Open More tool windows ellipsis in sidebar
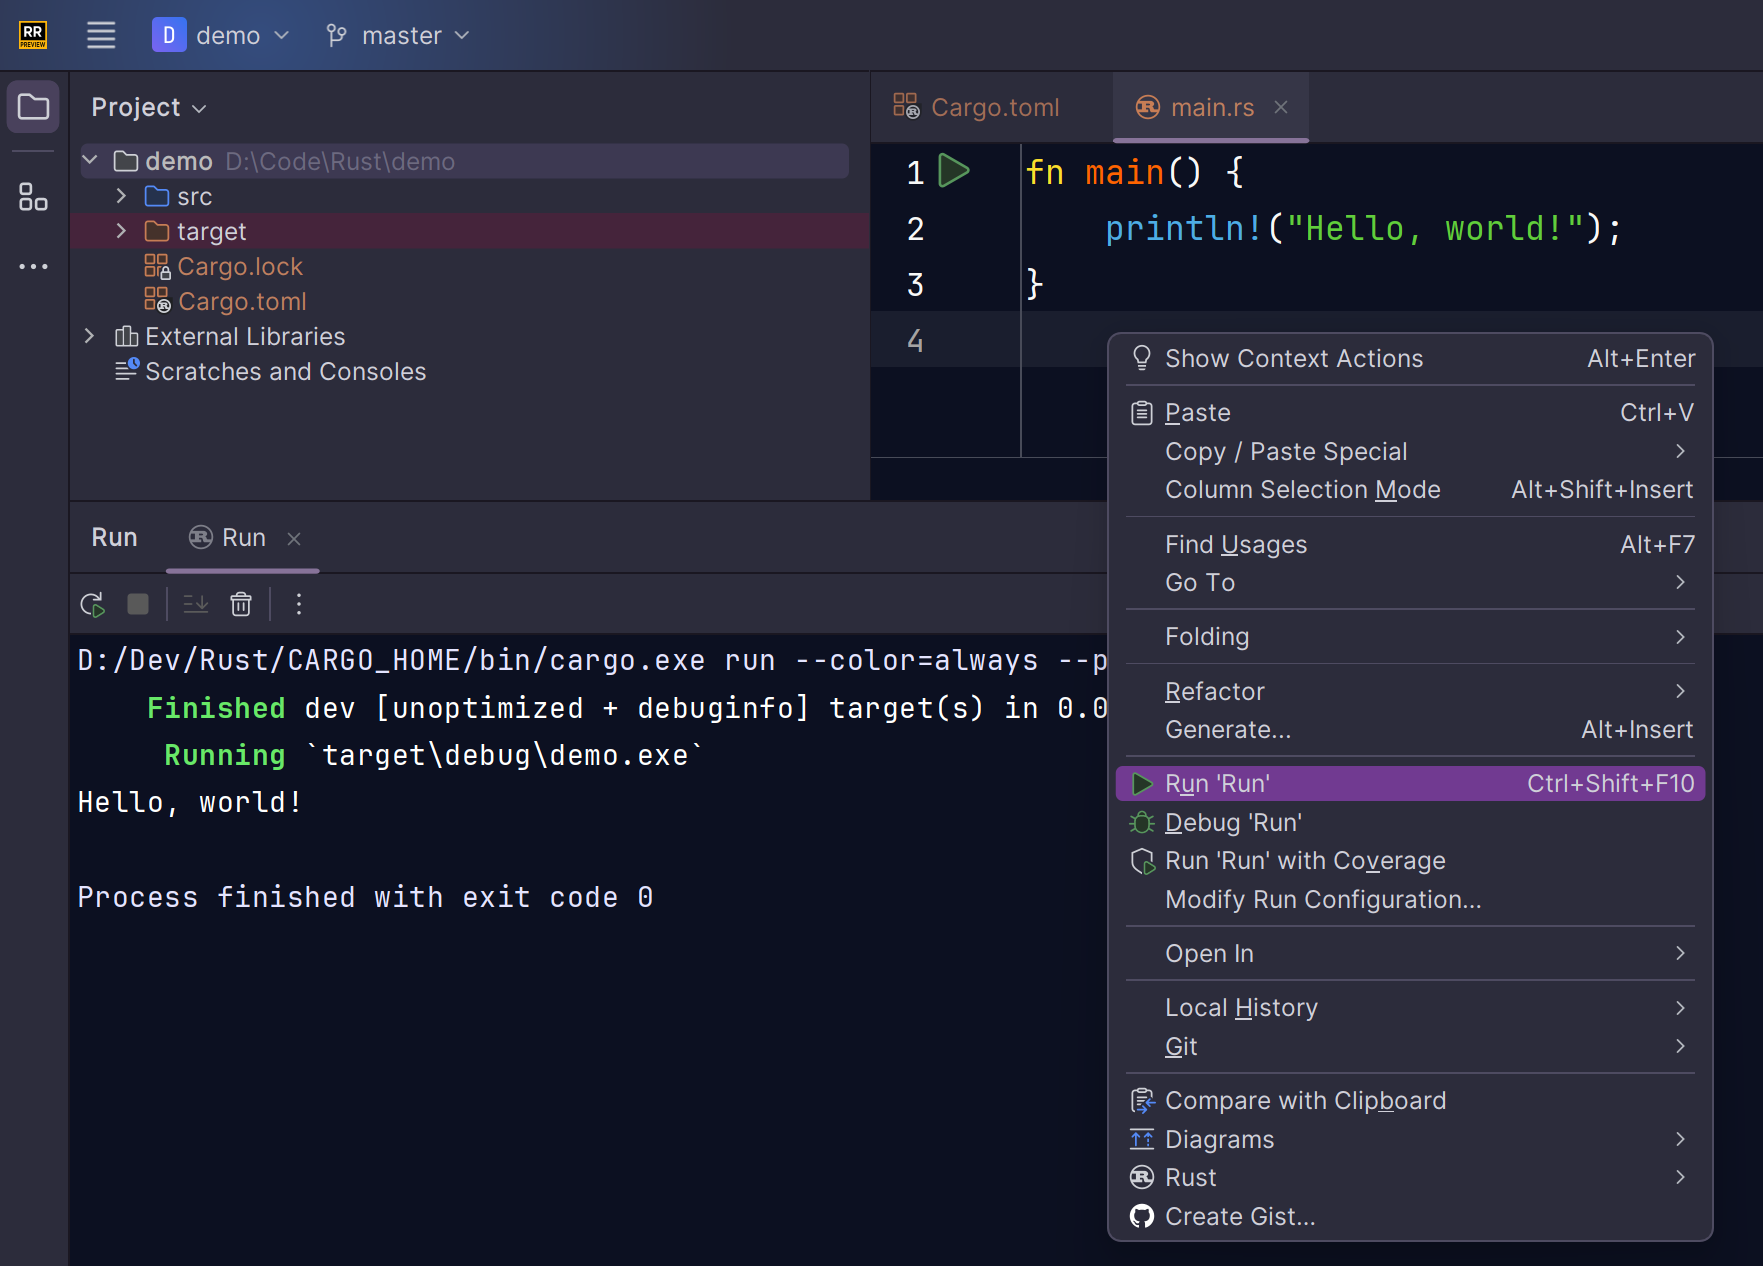 (x=33, y=266)
